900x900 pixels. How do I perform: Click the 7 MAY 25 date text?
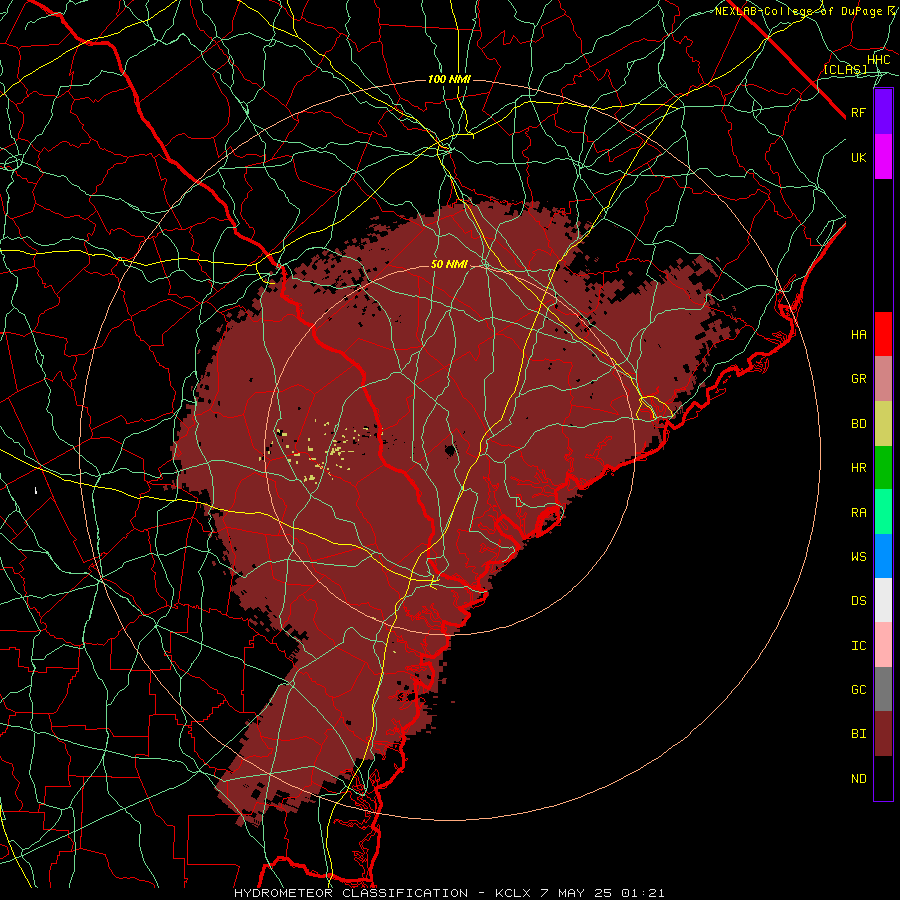pos(576,893)
